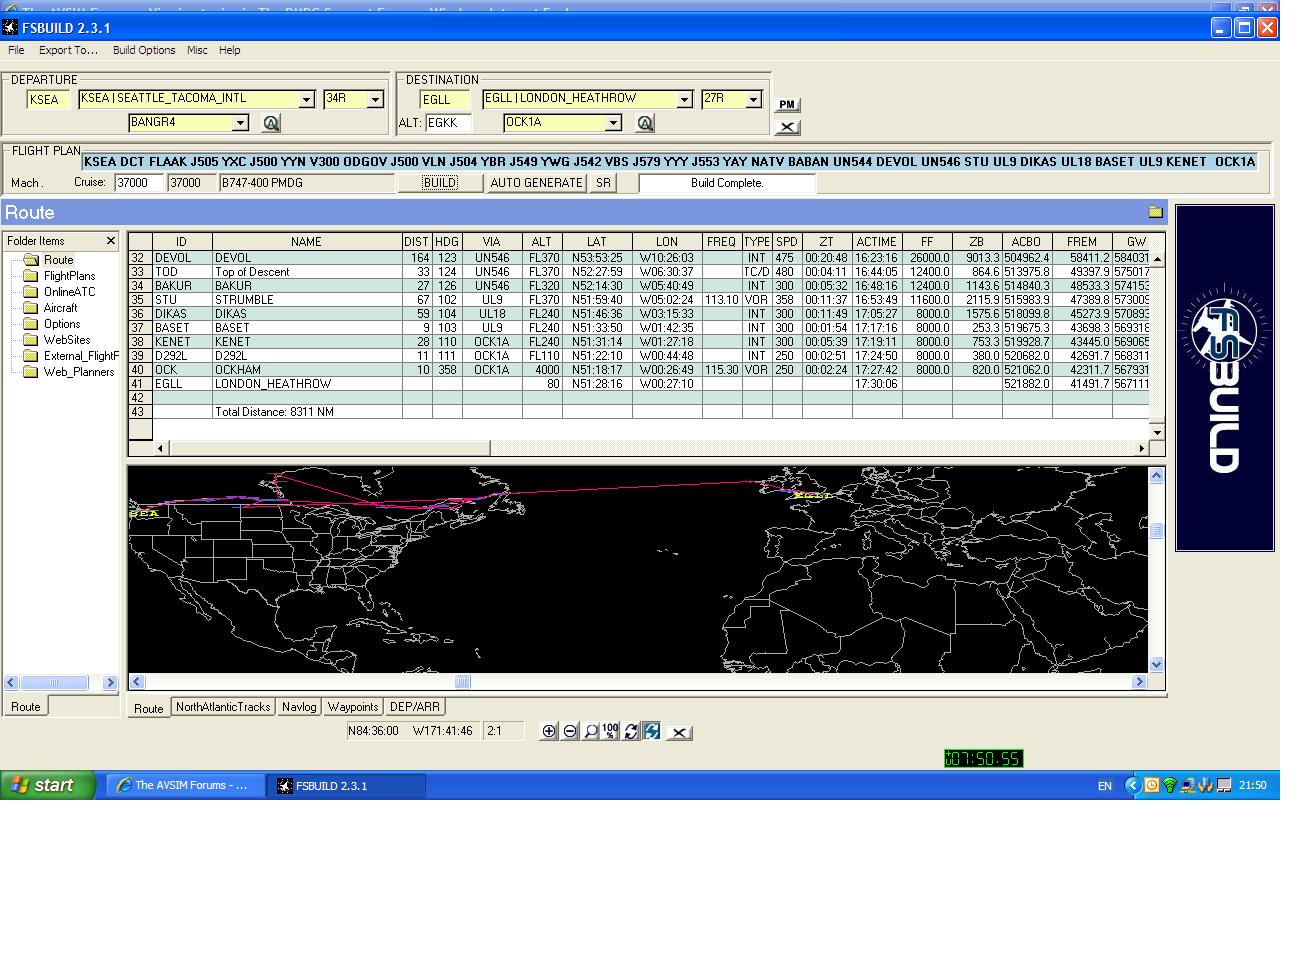Image resolution: width=1306 pixels, height=980 pixels.
Task: Switch to the NorthAtlanticTracks tab
Action: point(223,707)
